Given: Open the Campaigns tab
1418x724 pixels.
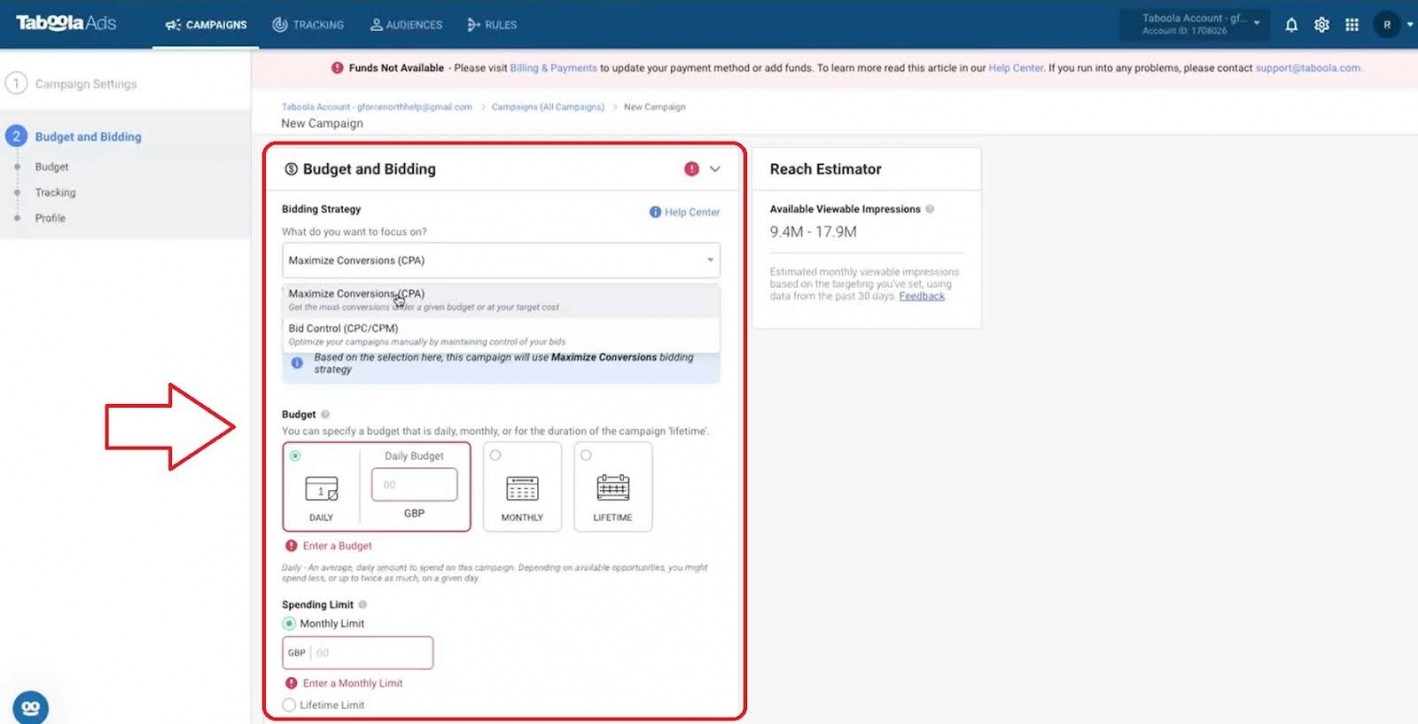Looking at the screenshot, I should coord(206,25).
